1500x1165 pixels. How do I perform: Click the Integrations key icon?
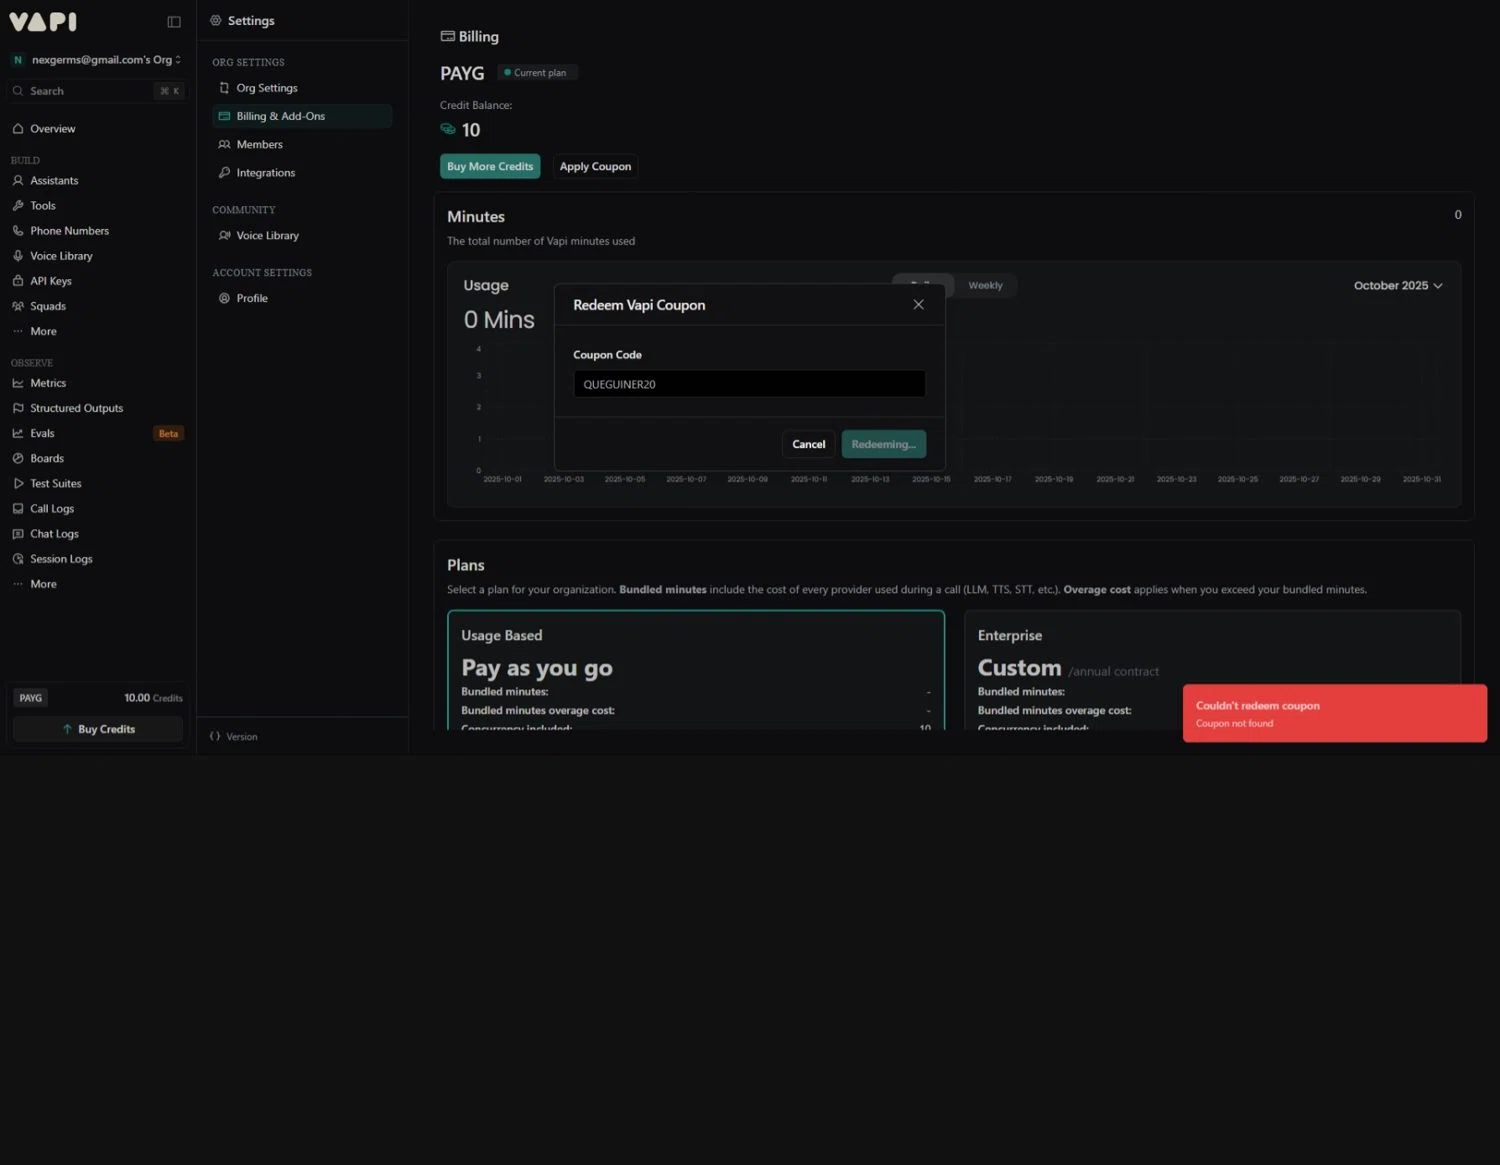[224, 173]
